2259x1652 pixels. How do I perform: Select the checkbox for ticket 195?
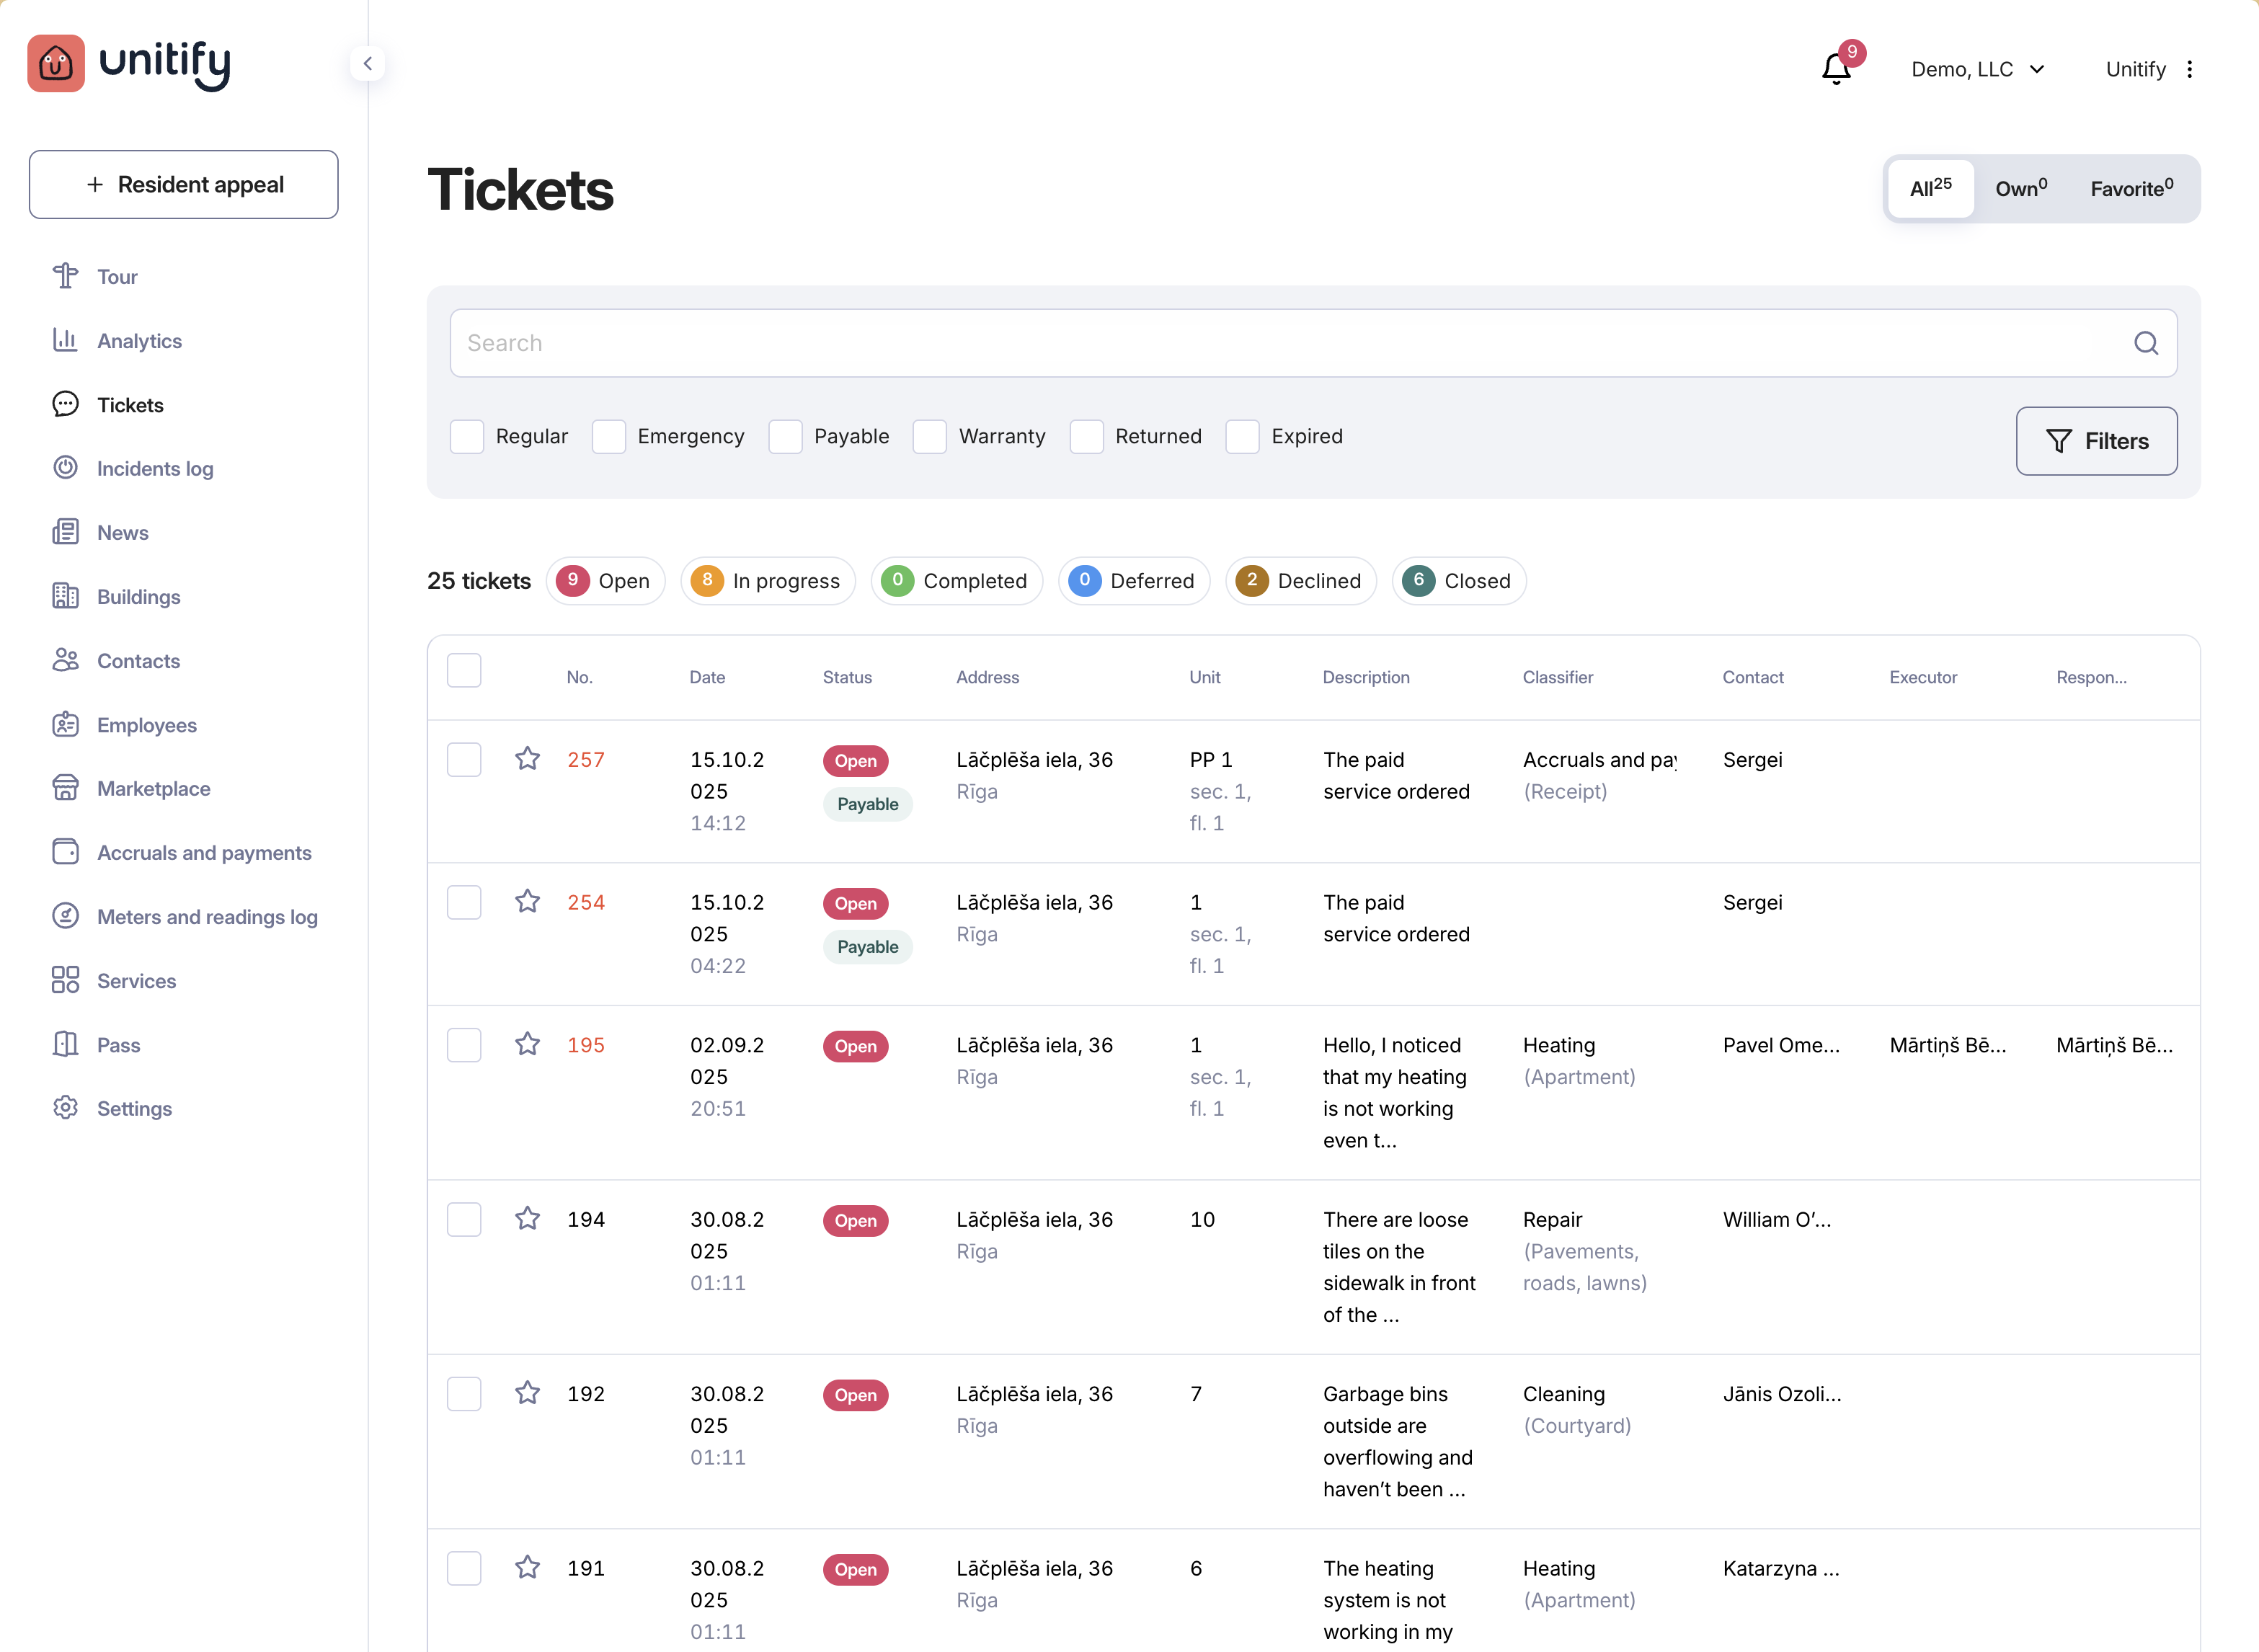[464, 1045]
